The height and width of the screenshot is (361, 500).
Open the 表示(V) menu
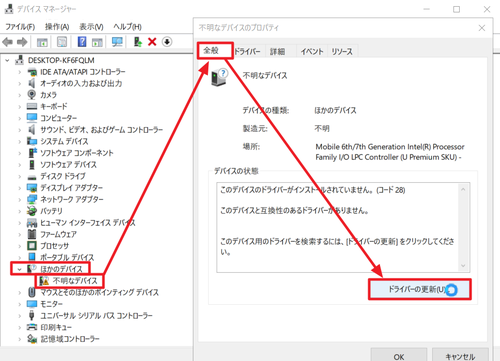(91, 27)
